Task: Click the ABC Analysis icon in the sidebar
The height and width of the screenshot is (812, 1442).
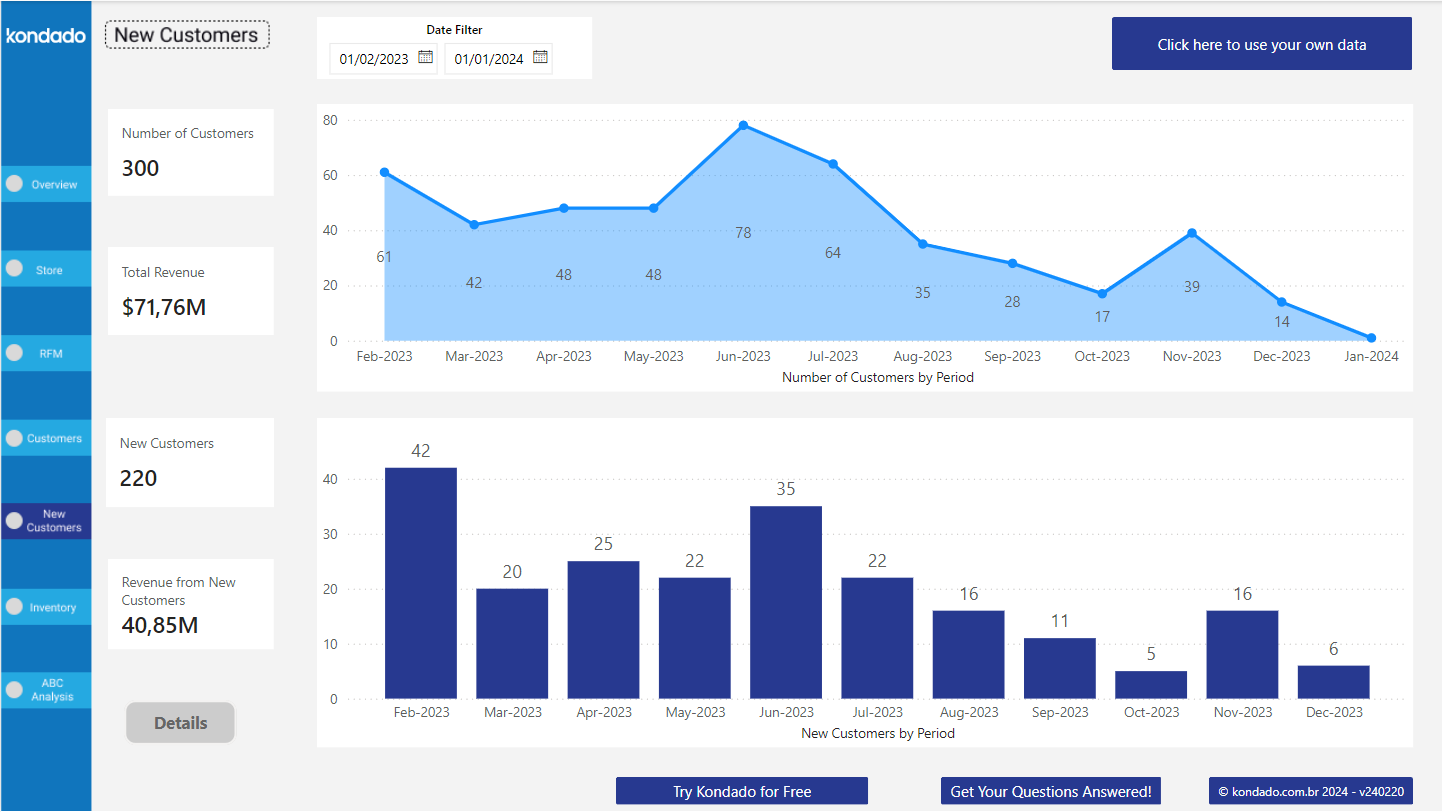Action: (x=14, y=689)
